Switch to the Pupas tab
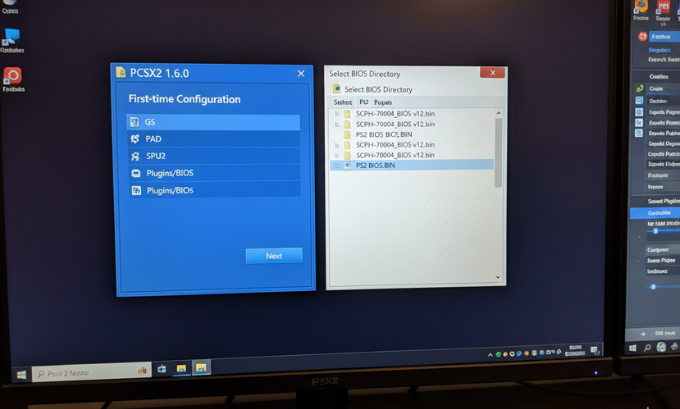 tap(383, 102)
